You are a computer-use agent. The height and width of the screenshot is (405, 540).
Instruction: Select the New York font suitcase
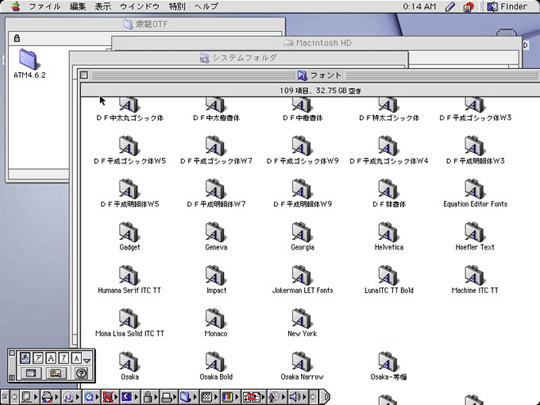[x=302, y=318]
